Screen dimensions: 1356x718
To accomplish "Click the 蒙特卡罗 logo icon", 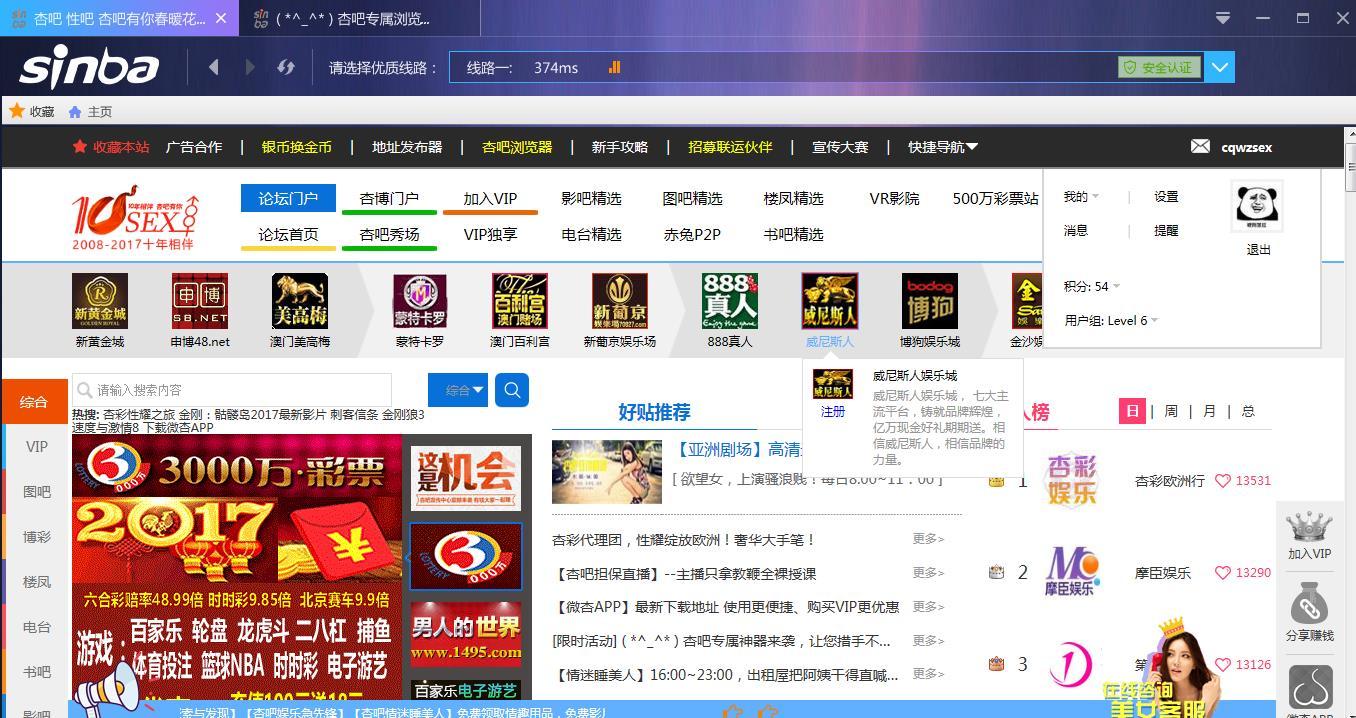I will point(420,301).
